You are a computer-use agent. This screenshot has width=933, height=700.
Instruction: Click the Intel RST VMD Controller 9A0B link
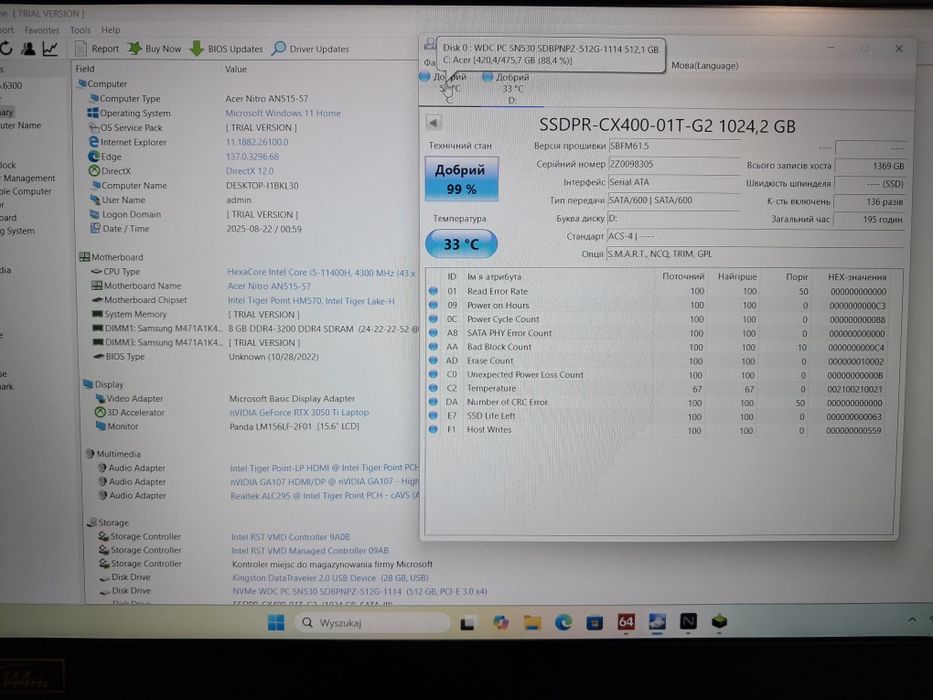coord(290,537)
